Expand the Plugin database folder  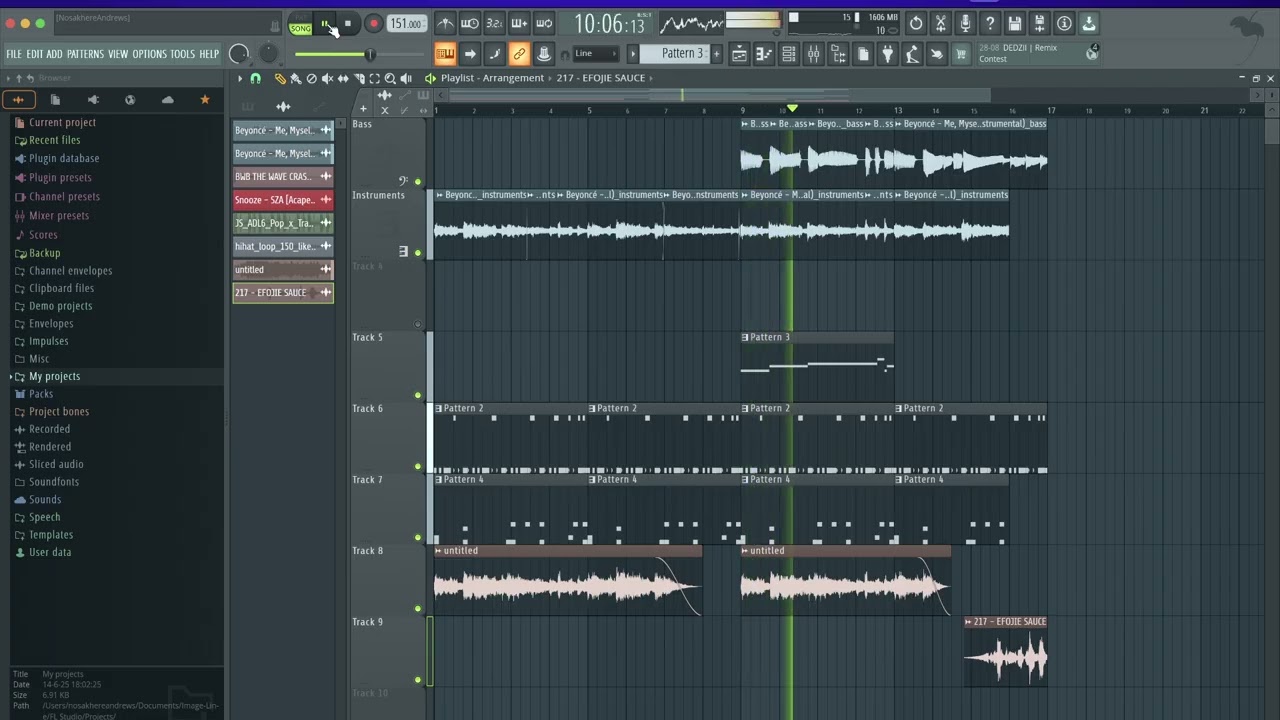64,158
